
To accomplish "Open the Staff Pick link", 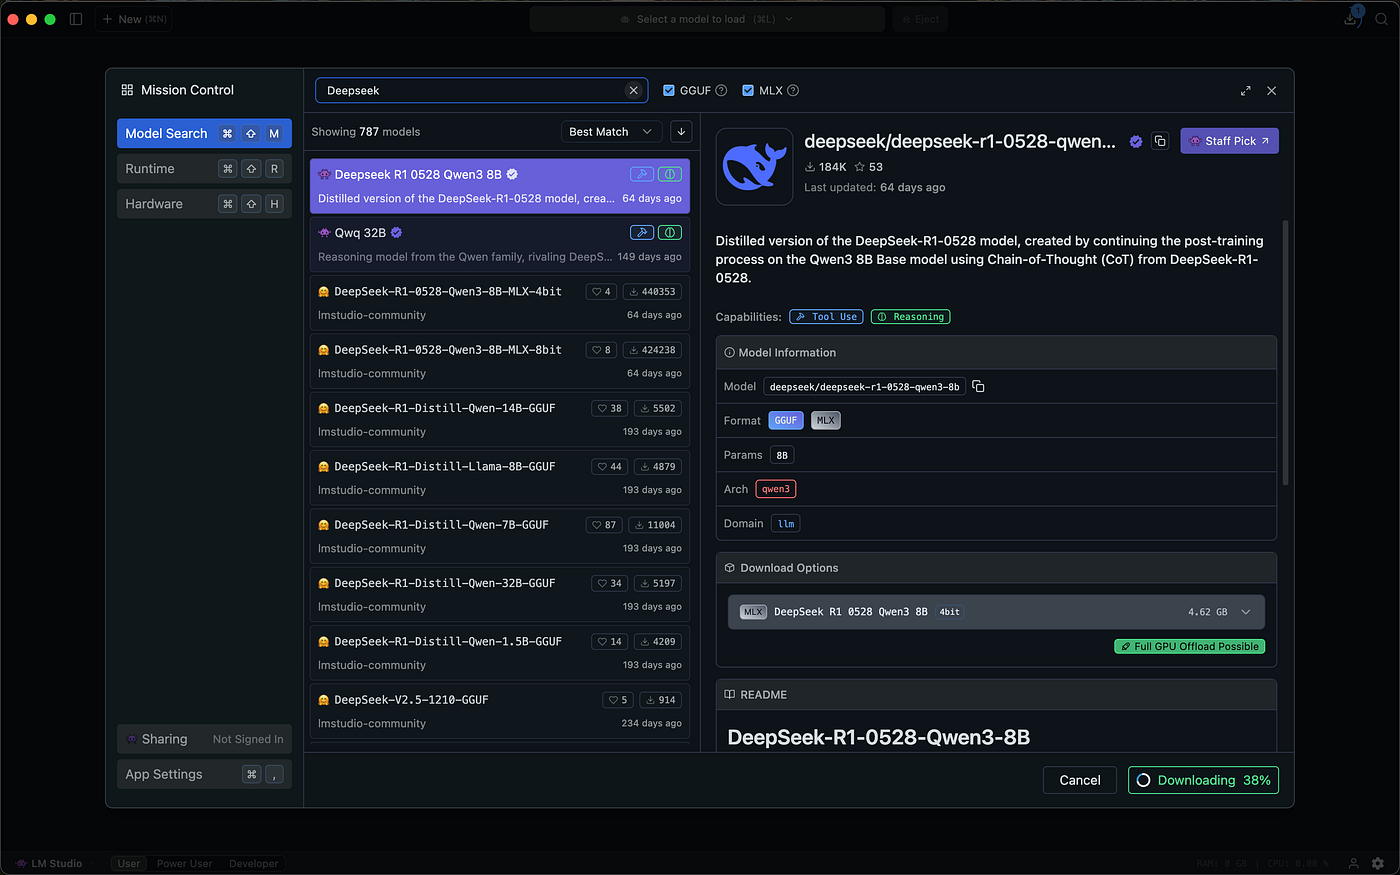I will click(x=1229, y=141).
